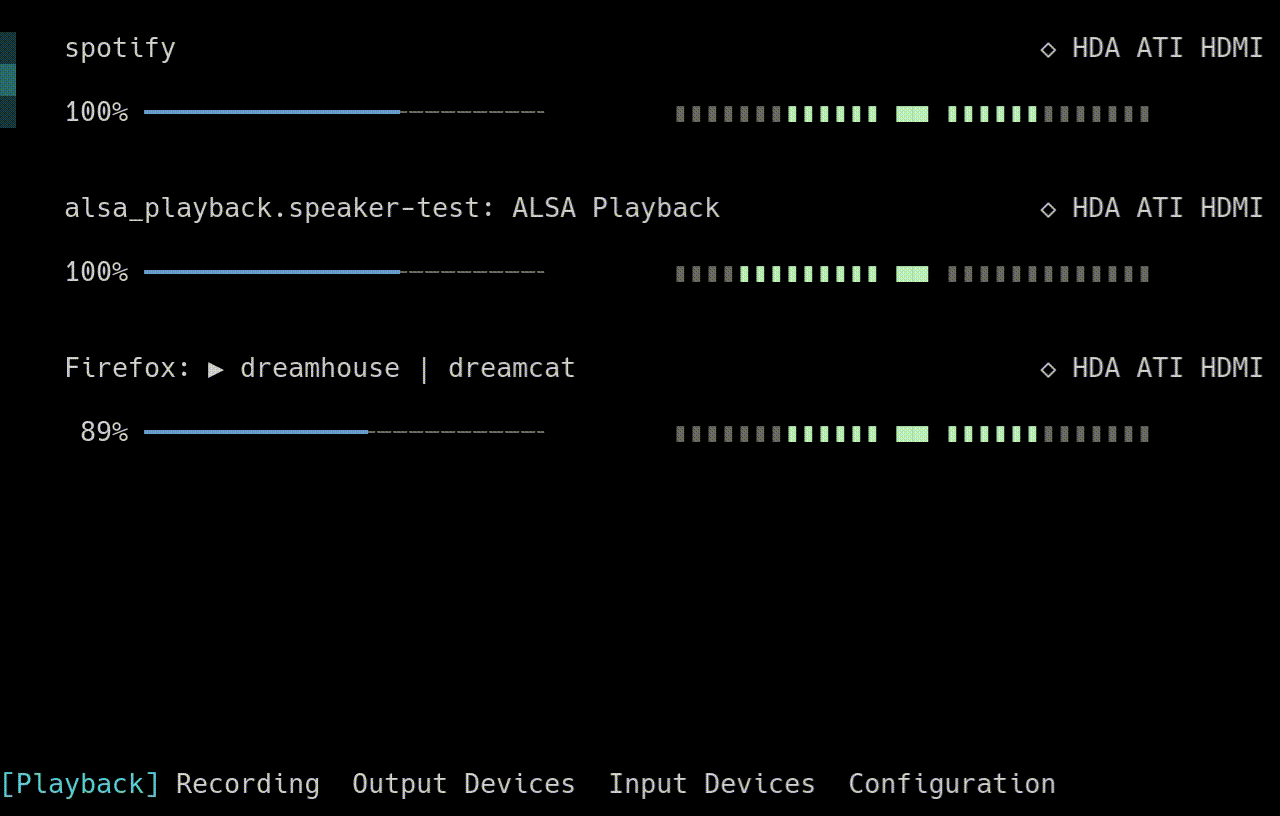Go to the Input Devices section
The image size is (1280, 816).
(711, 784)
